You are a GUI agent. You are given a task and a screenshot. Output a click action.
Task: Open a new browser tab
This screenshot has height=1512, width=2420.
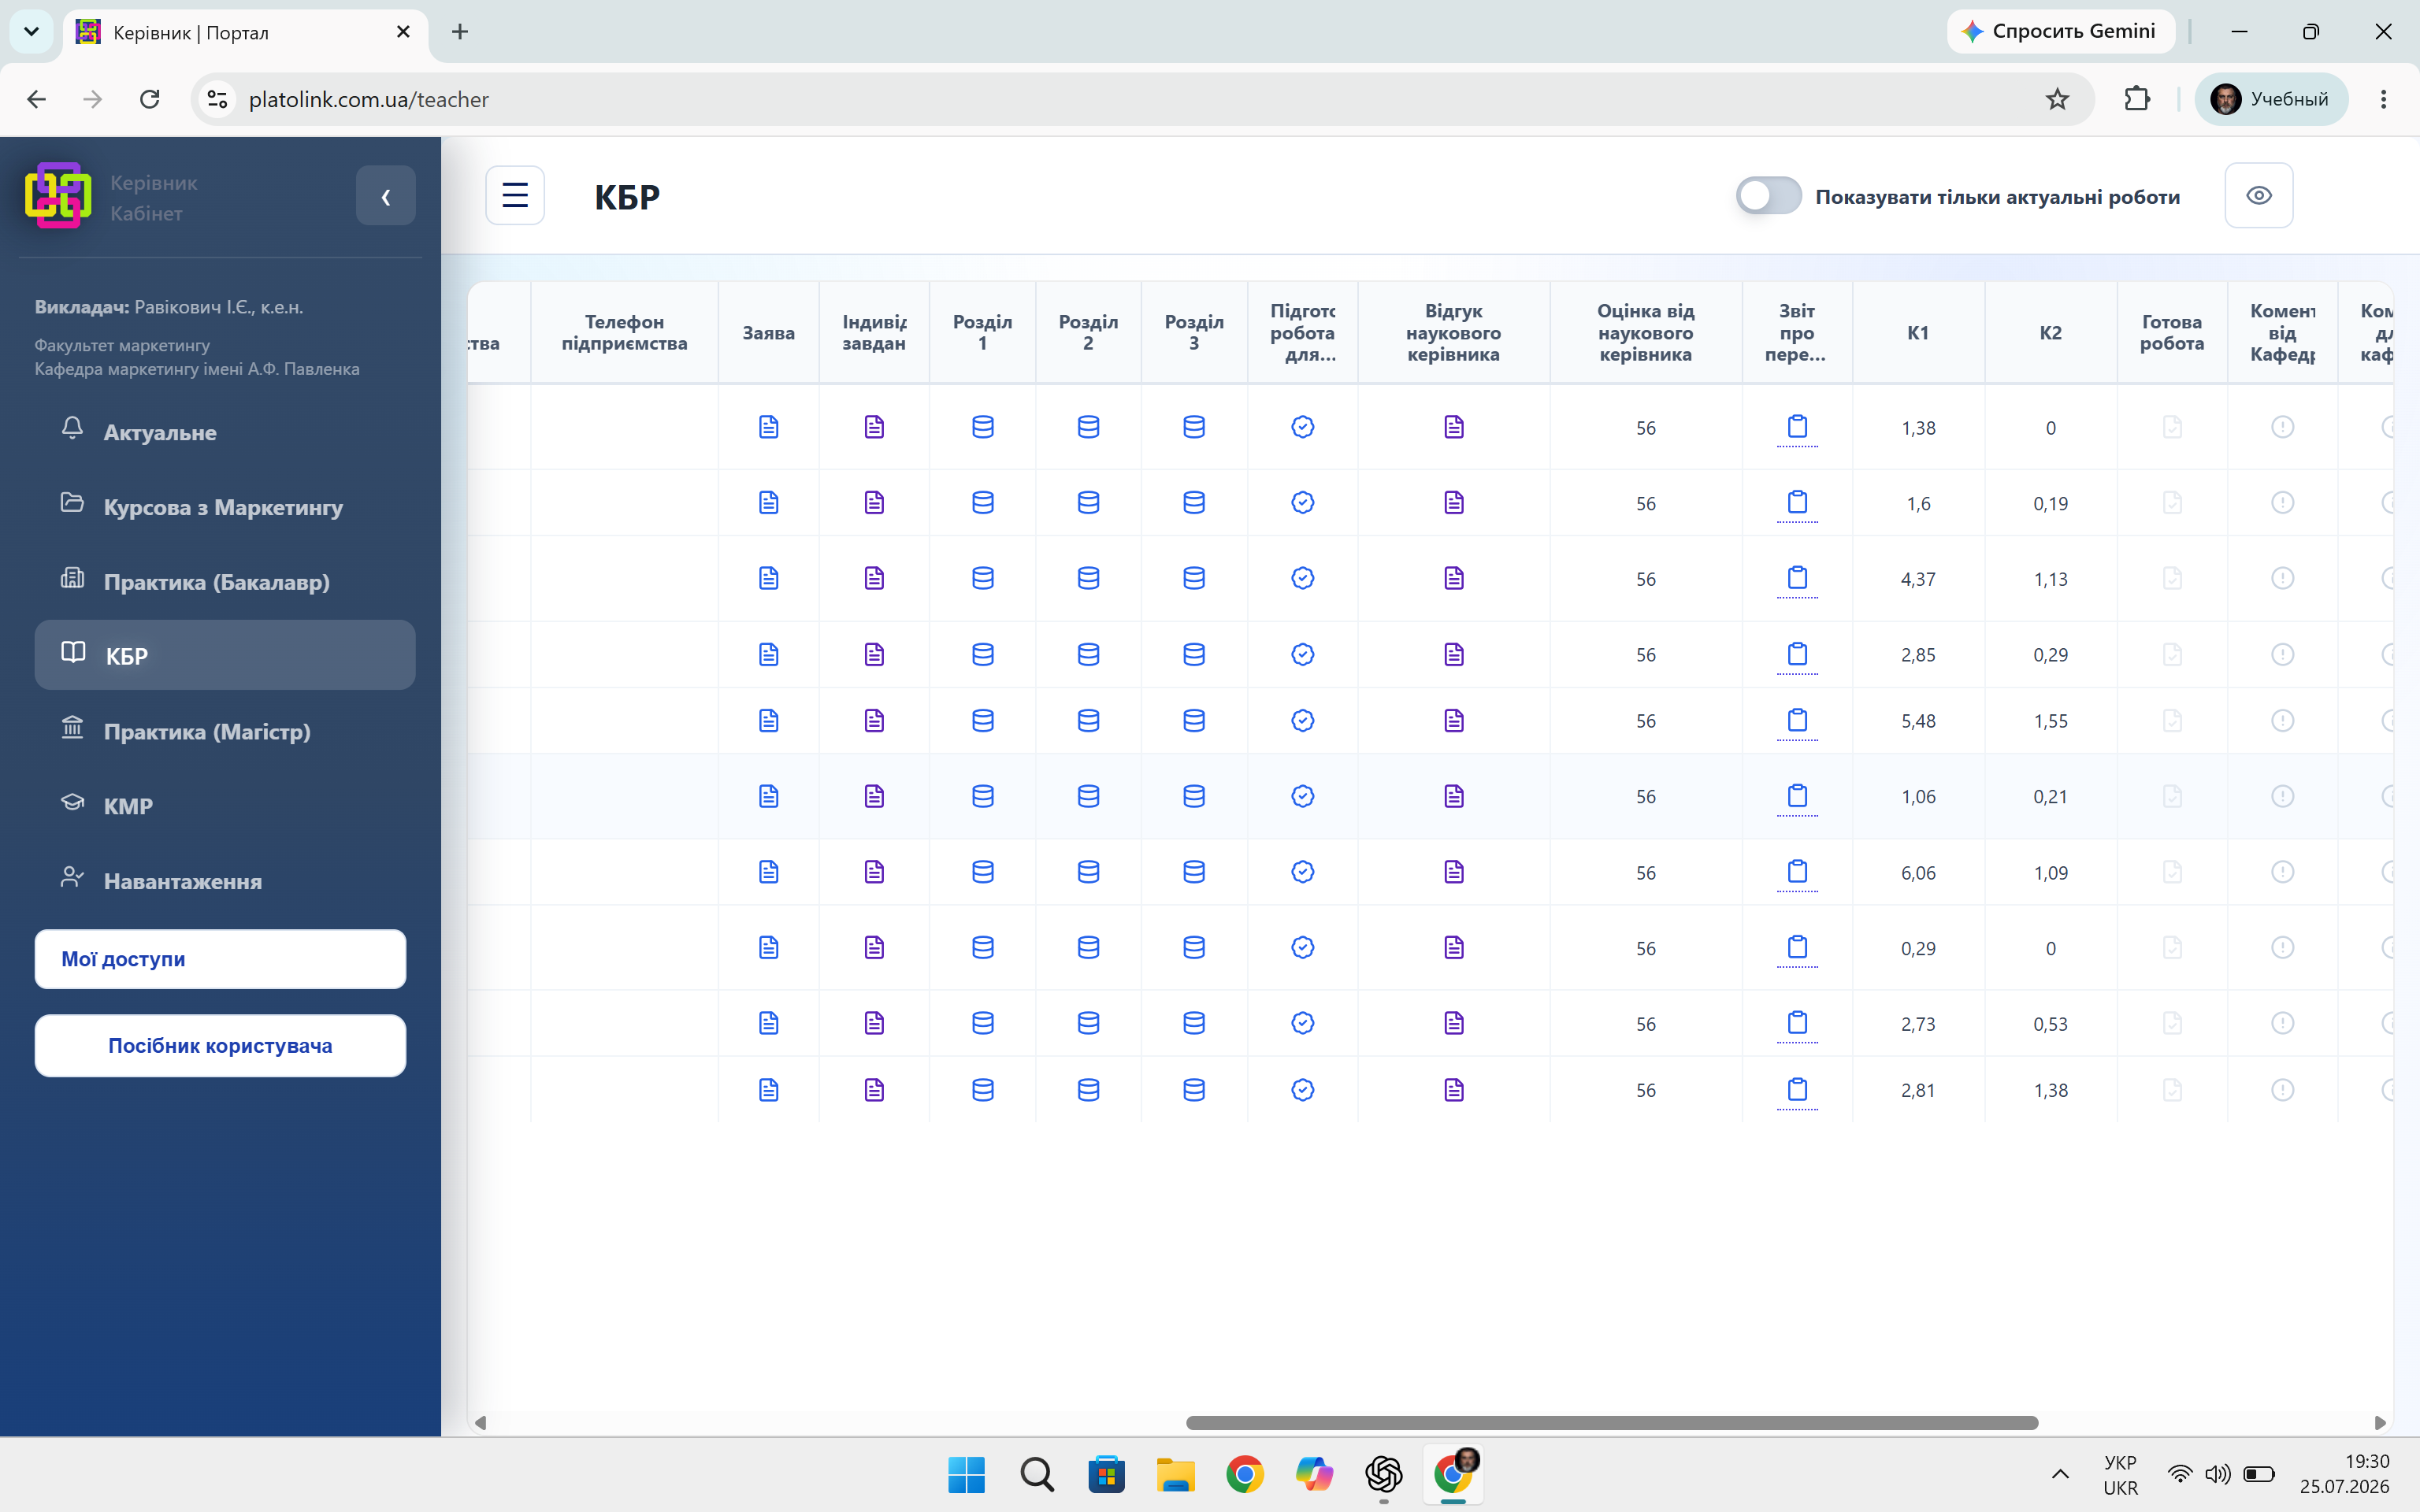(x=459, y=32)
